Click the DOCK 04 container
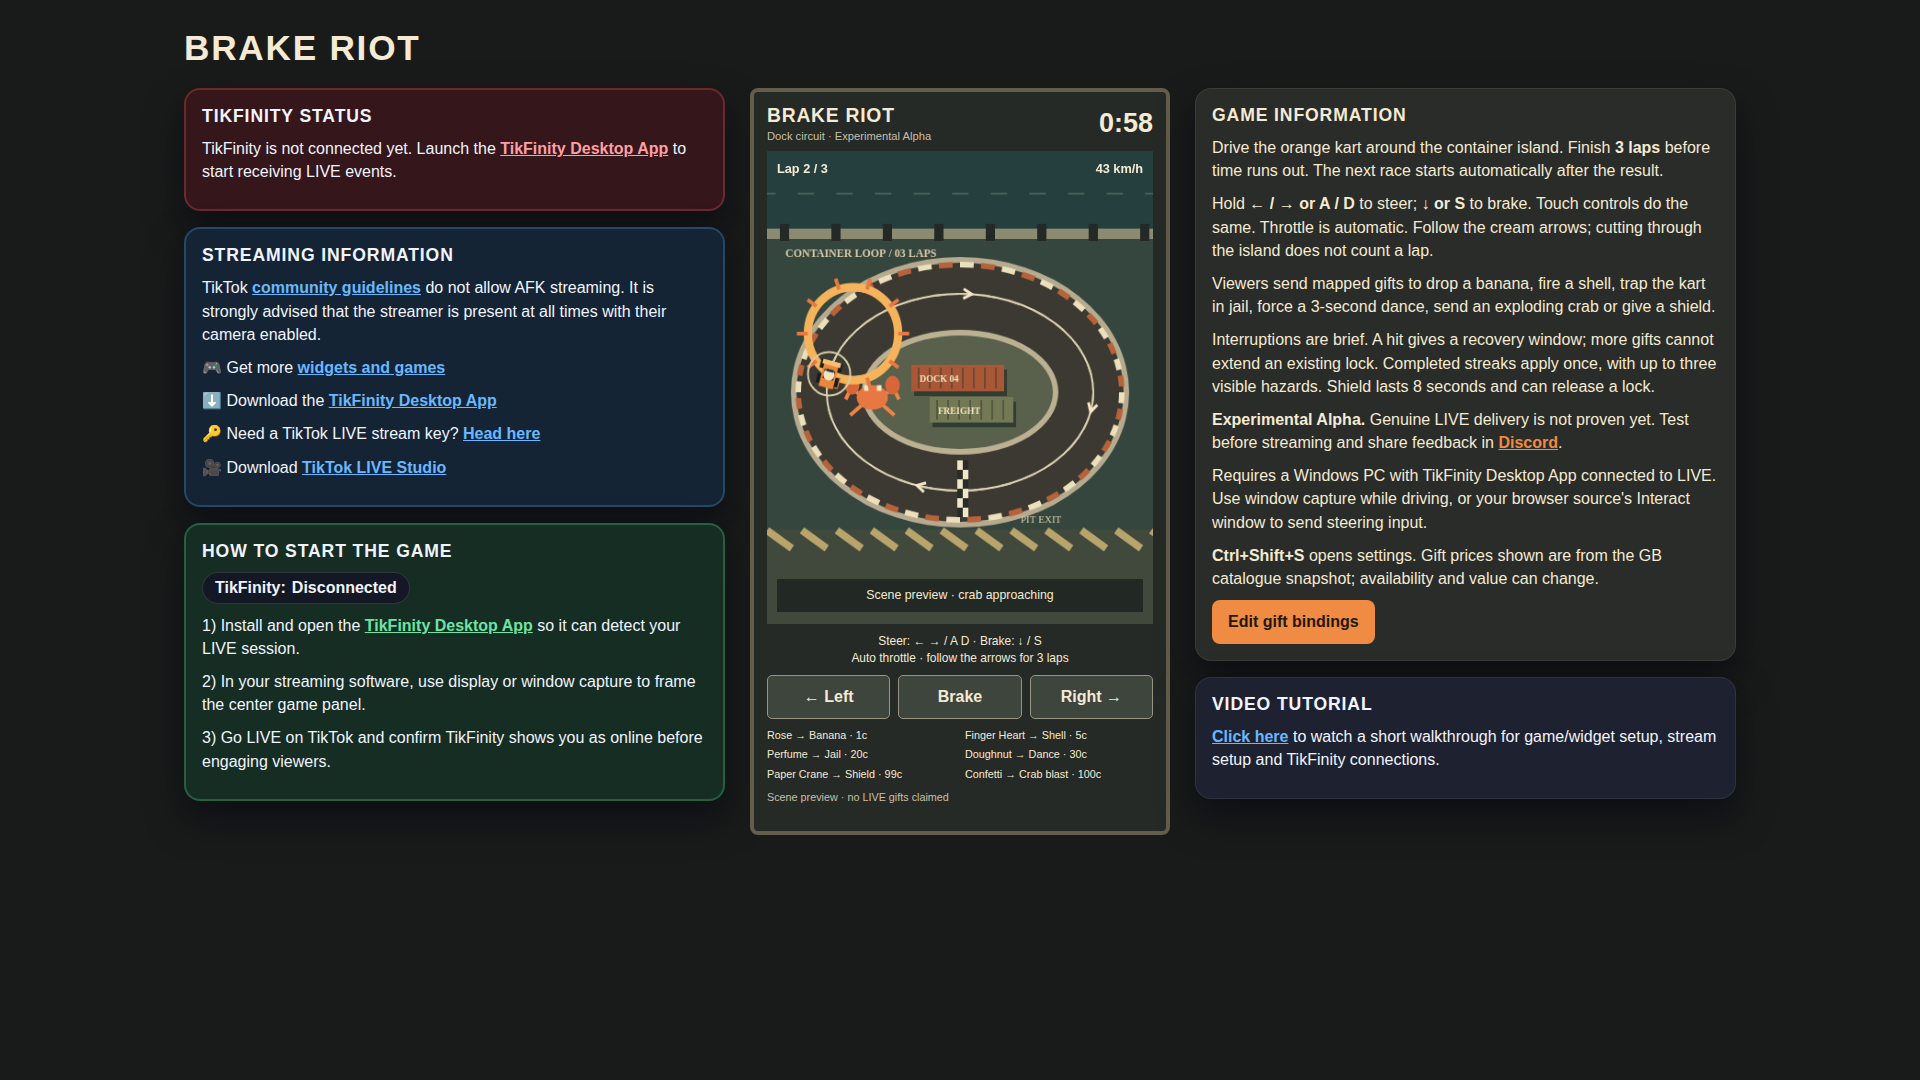The image size is (1920, 1080). [957, 378]
